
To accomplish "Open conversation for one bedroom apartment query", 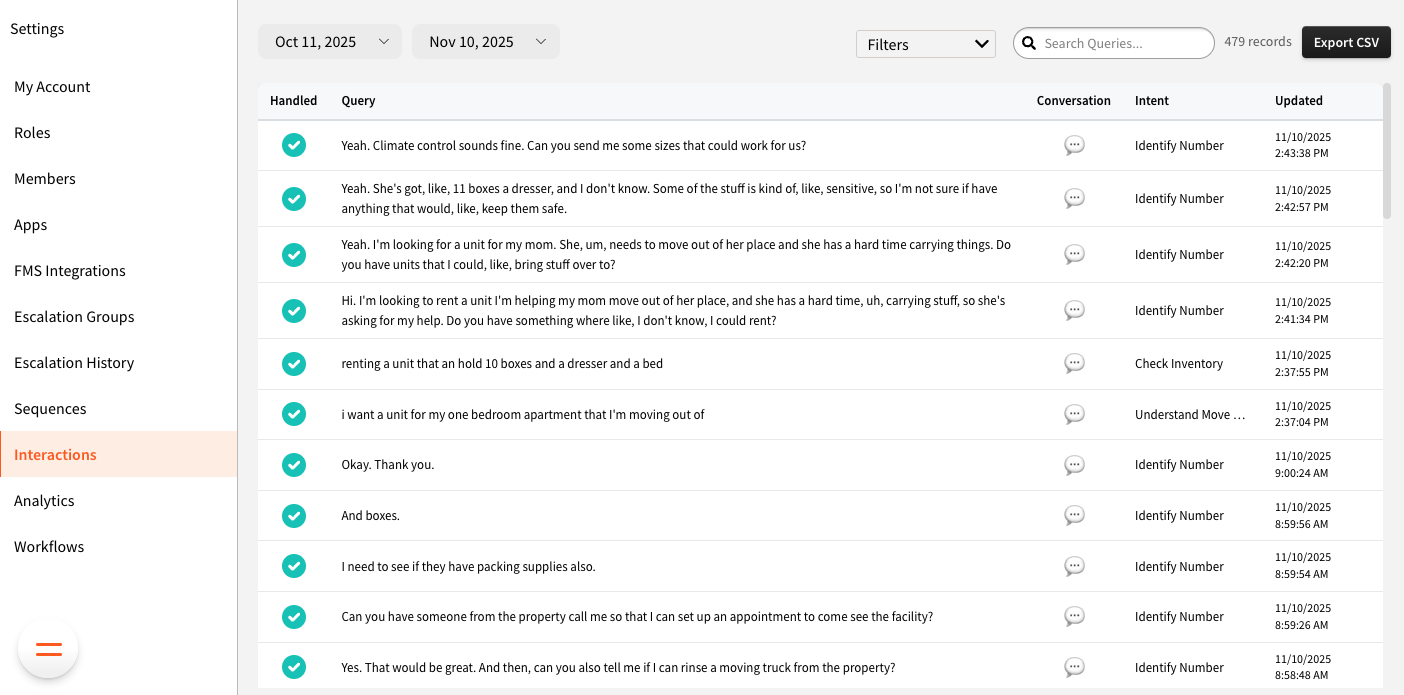I will [1074, 414].
